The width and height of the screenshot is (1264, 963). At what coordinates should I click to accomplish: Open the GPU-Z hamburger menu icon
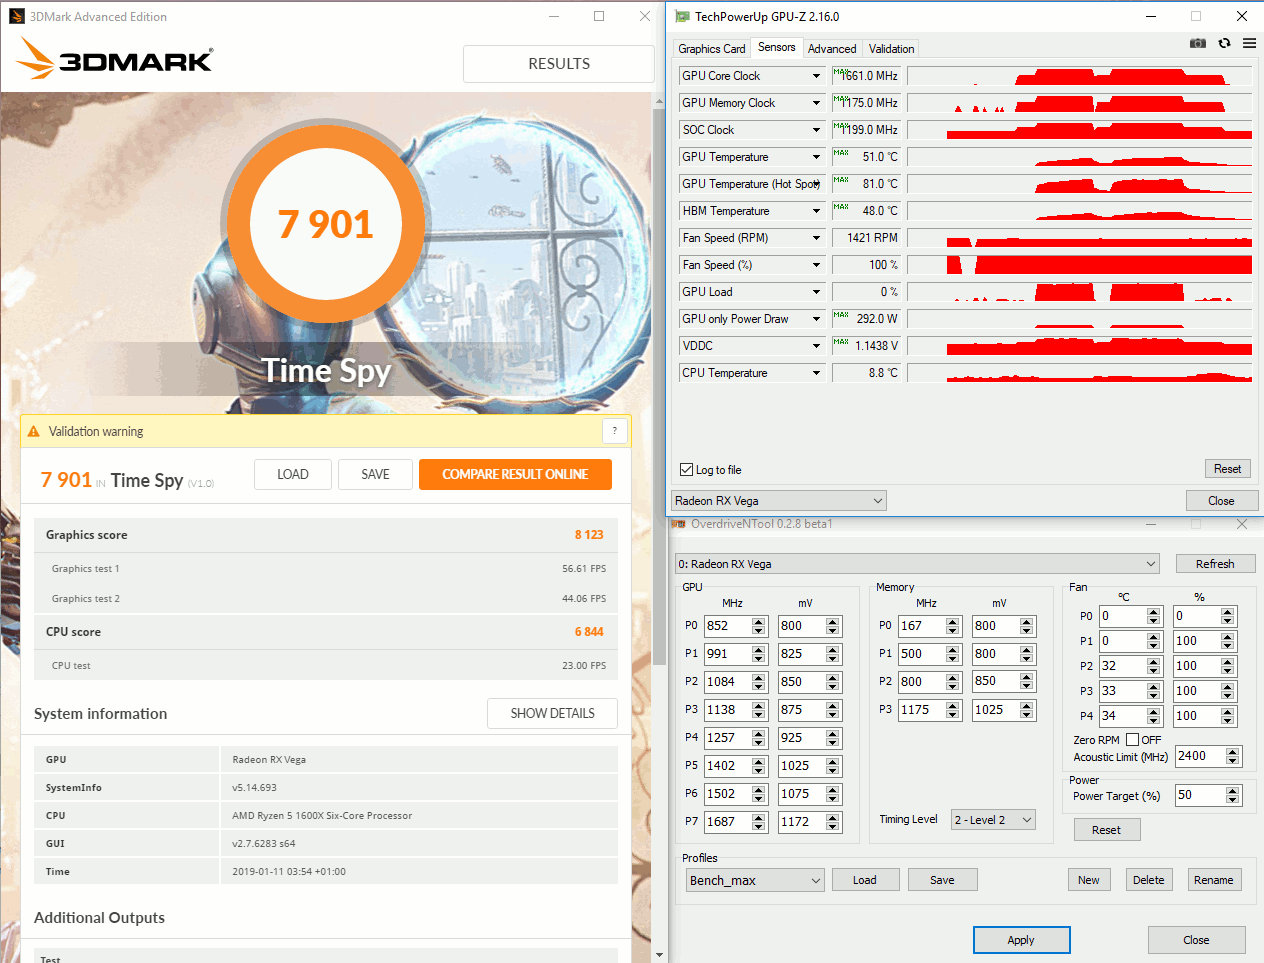pos(1250,44)
